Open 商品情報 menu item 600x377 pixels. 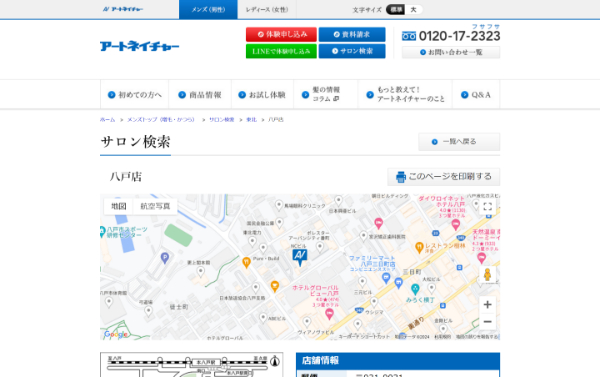[x=200, y=95]
